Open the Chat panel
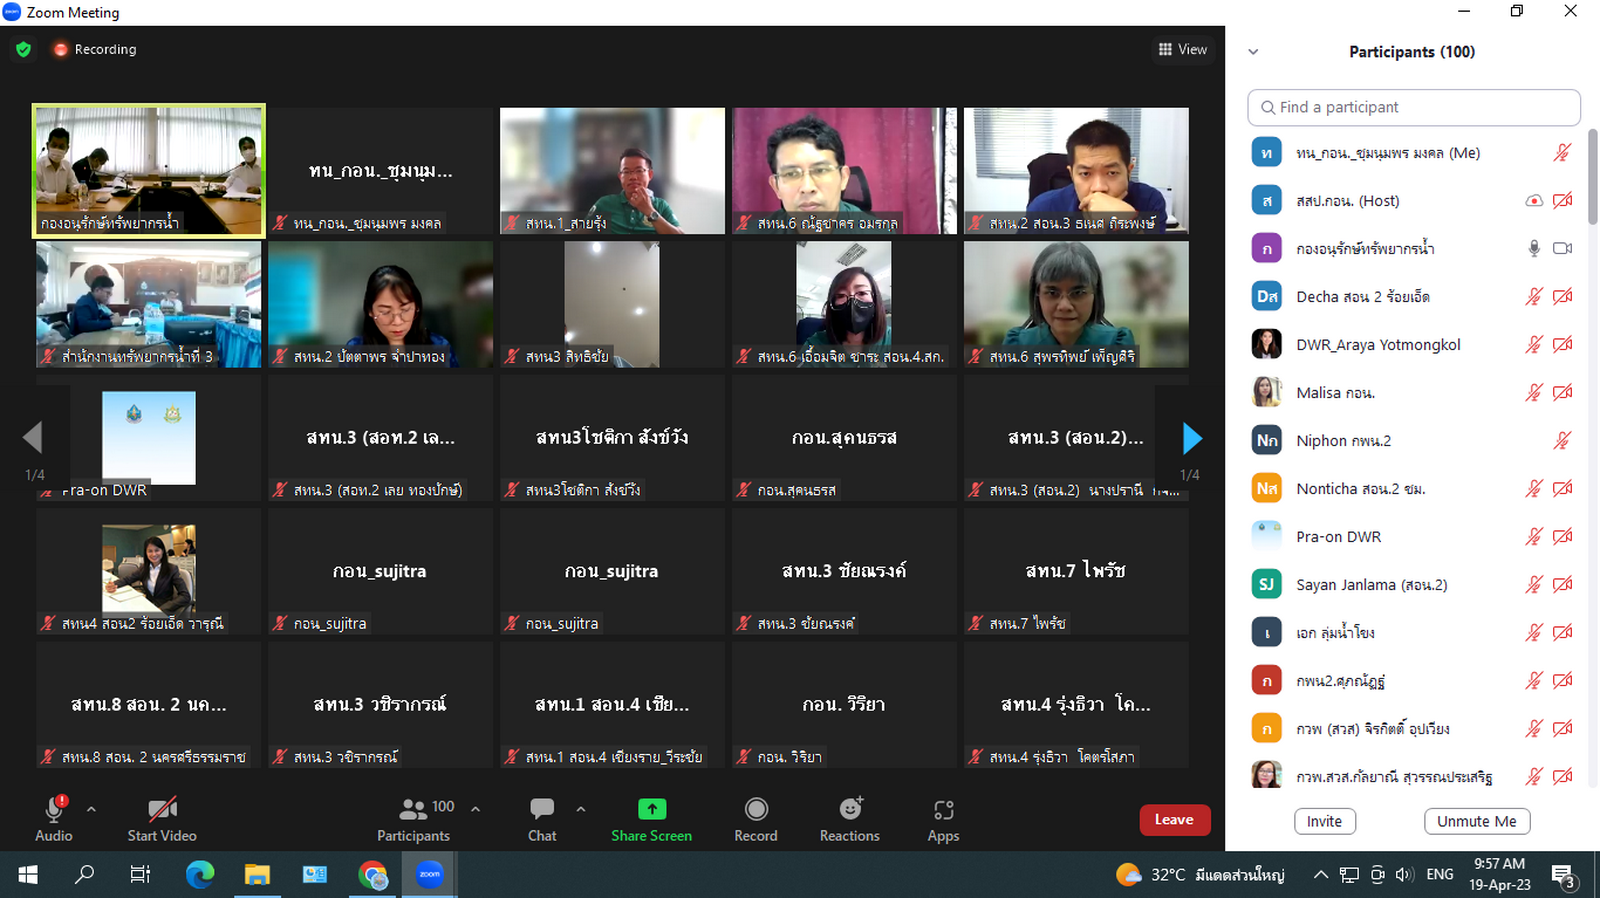1600x898 pixels. [542, 810]
